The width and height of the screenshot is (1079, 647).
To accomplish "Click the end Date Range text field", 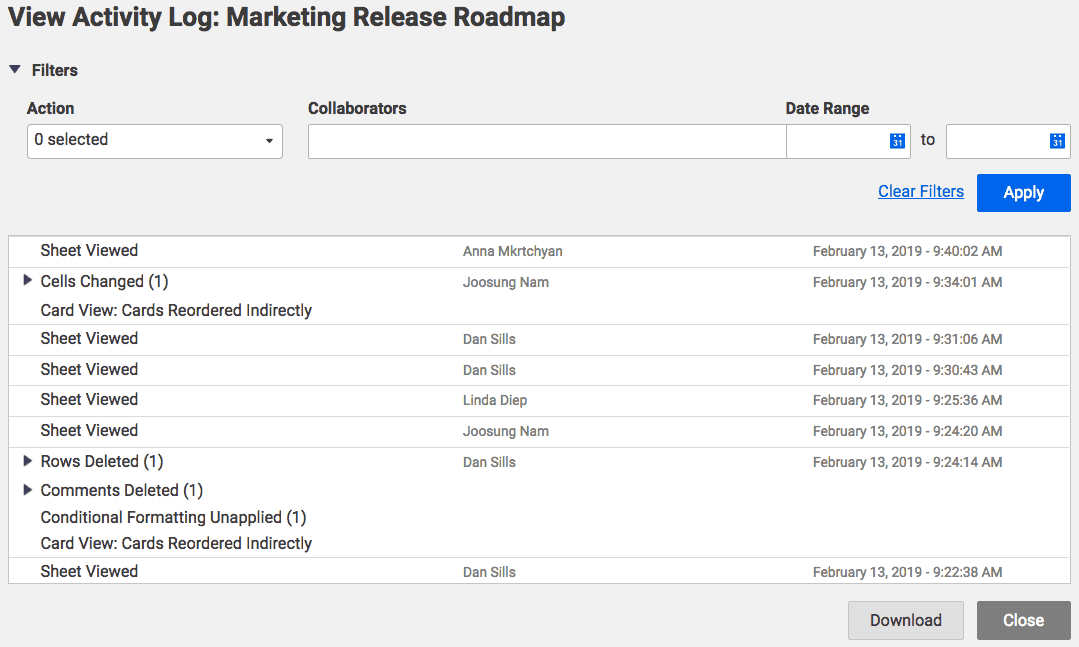I will pyautogui.click(x=995, y=141).
